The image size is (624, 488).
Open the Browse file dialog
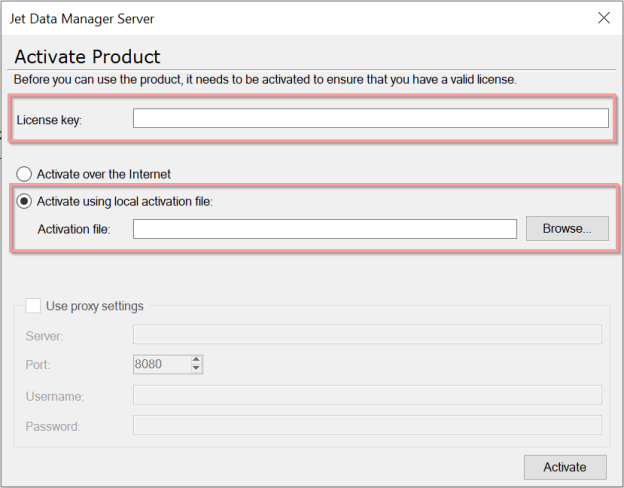[x=567, y=228]
